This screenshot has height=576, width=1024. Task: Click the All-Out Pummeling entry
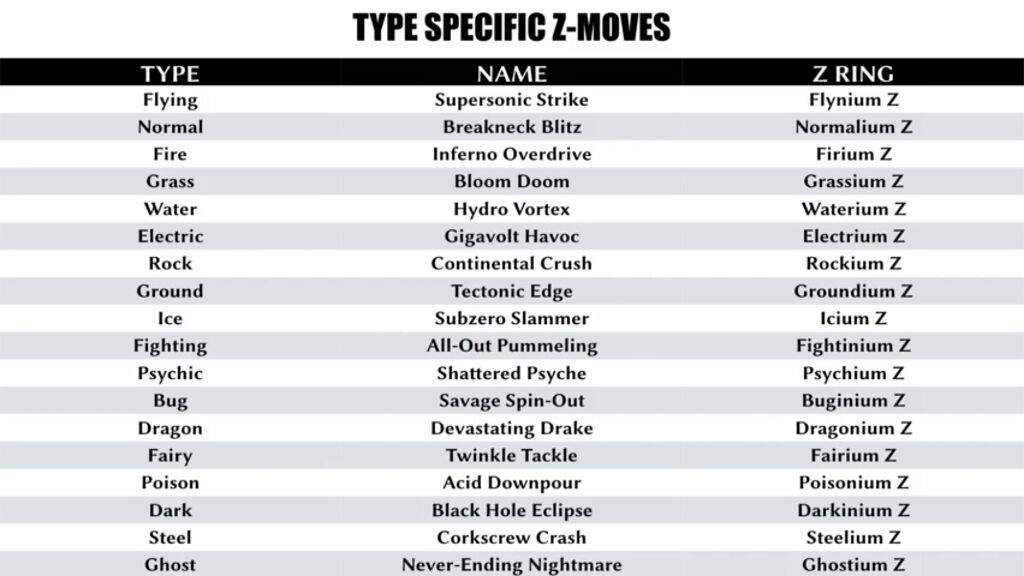click(511, 346)
